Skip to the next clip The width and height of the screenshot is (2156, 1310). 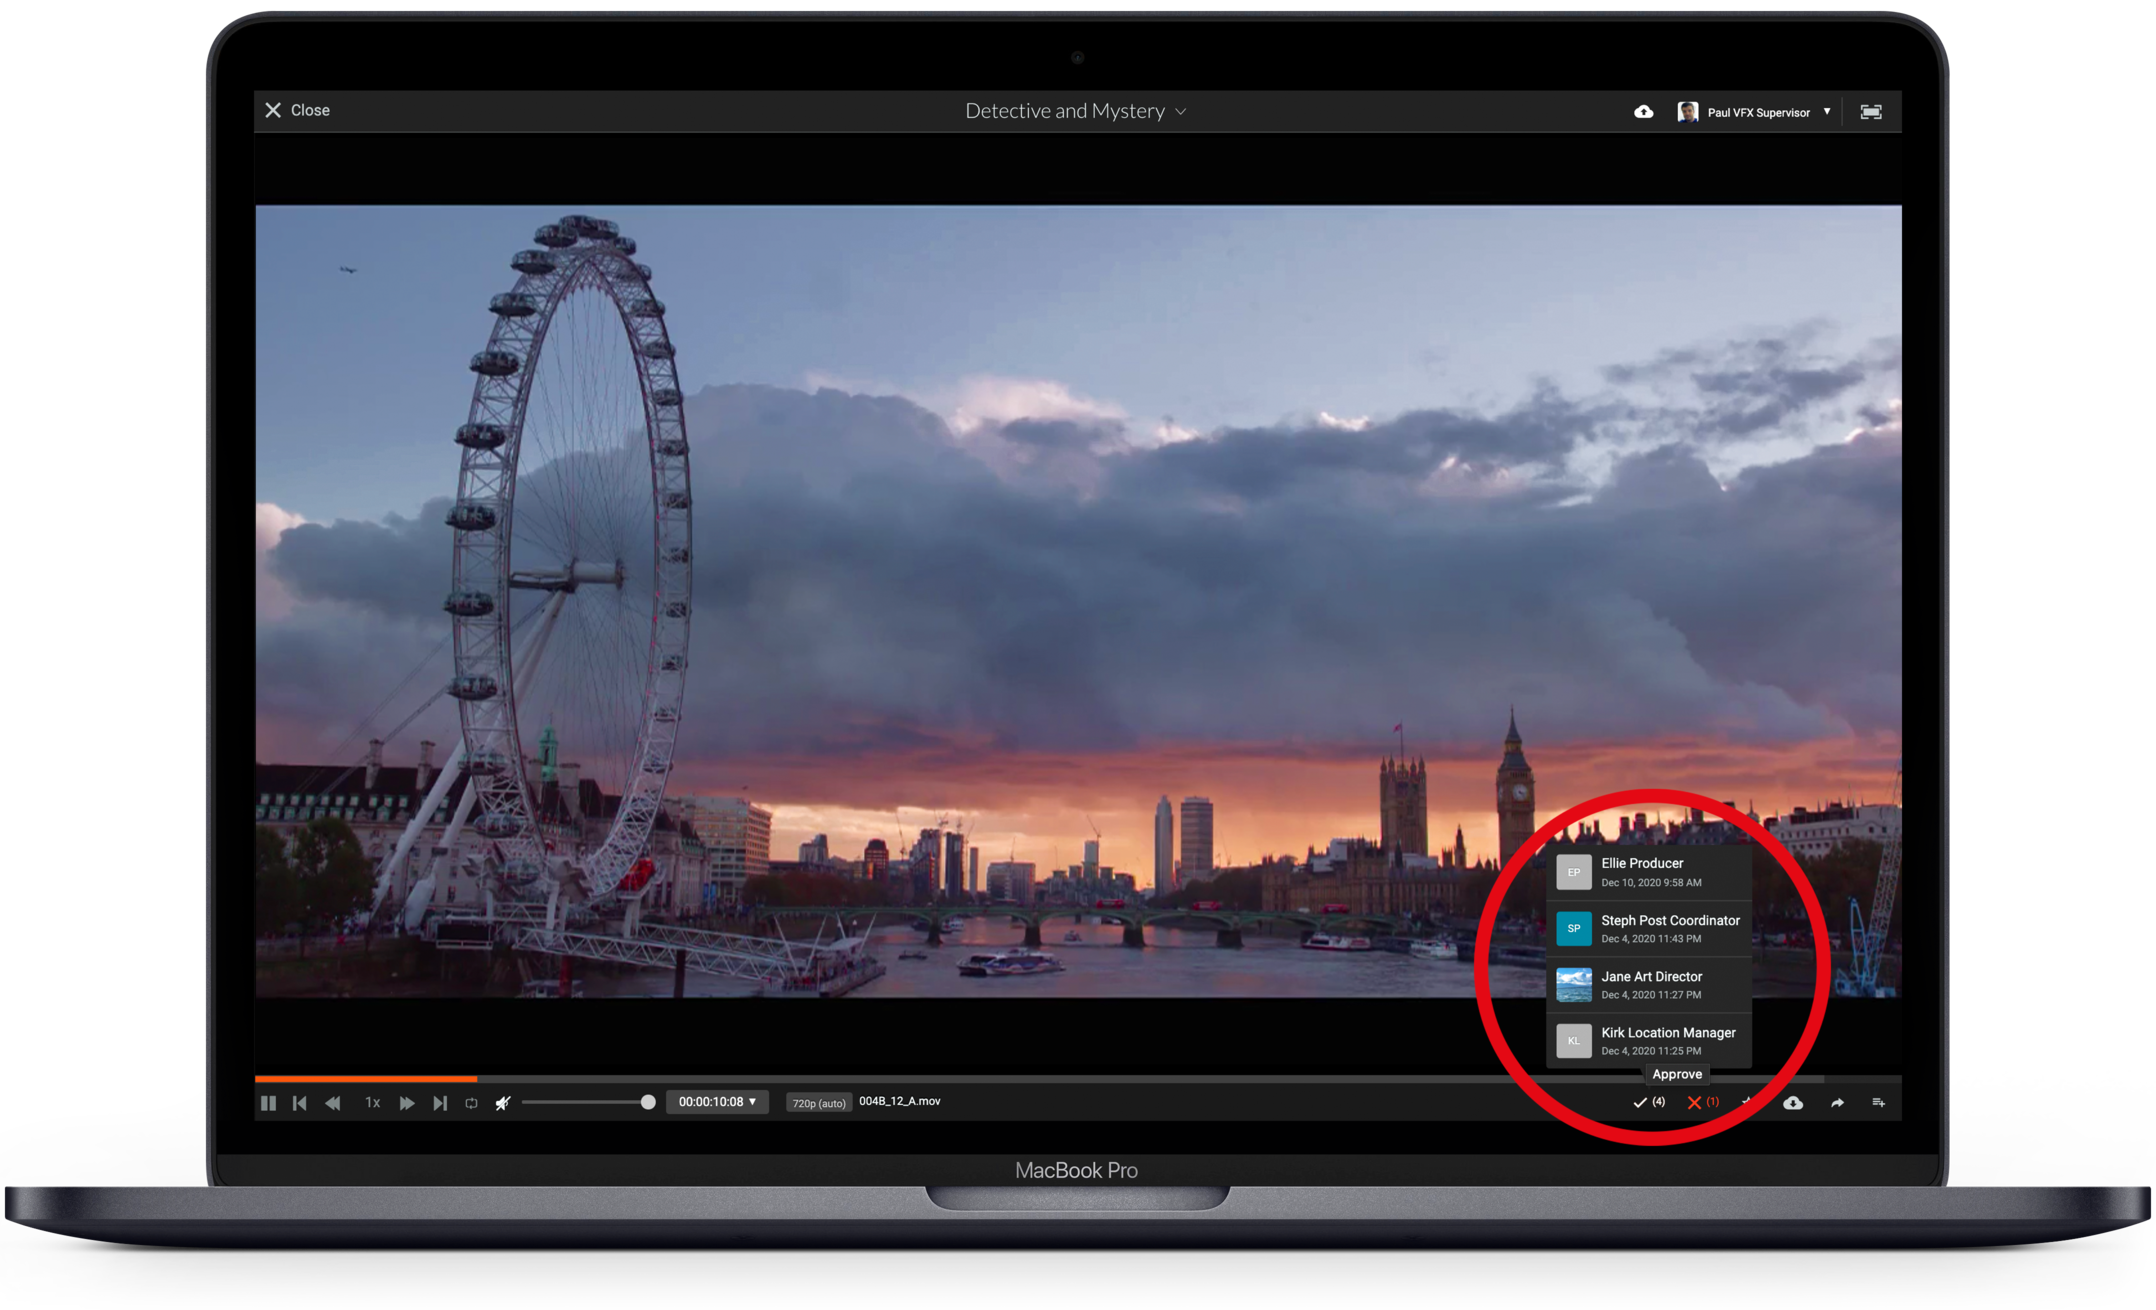click(440, 1103)
